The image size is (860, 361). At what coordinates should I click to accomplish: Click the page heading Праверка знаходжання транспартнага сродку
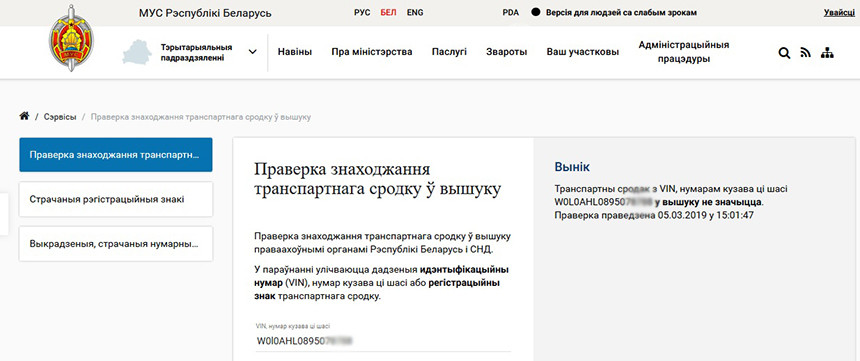377,179
